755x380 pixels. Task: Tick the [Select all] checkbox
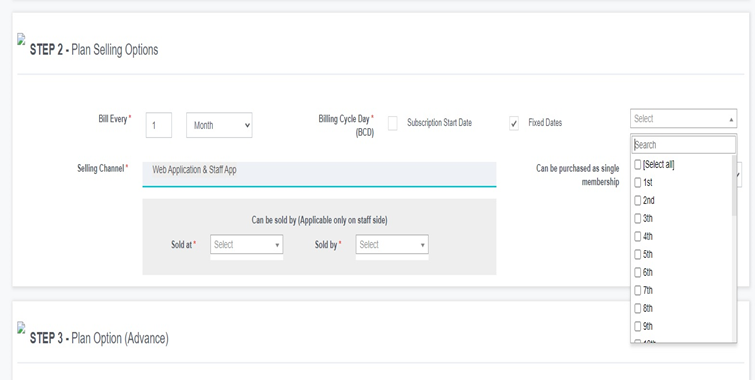tap(638, 165)
